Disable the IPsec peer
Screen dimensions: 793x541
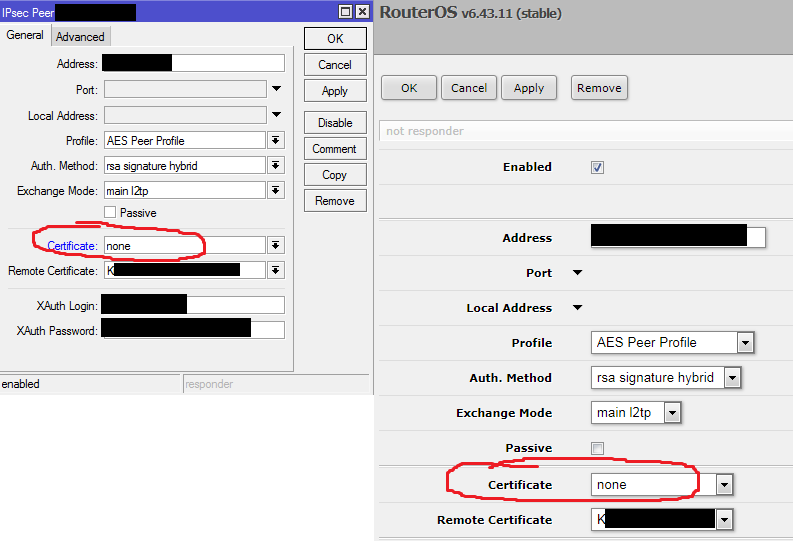[x=335, y=123]
